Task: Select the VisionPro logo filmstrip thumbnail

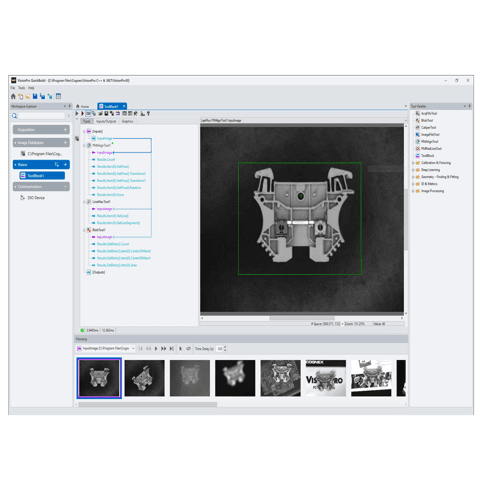Action: coord(326,378)
